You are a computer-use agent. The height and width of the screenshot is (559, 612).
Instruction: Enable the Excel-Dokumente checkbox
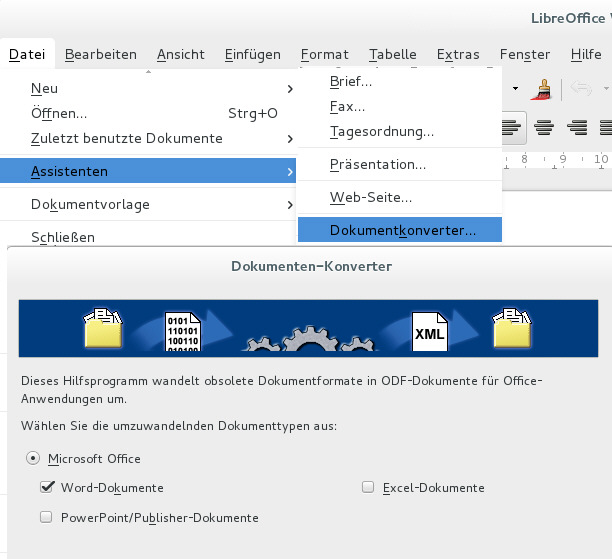[x=368, y=488]
